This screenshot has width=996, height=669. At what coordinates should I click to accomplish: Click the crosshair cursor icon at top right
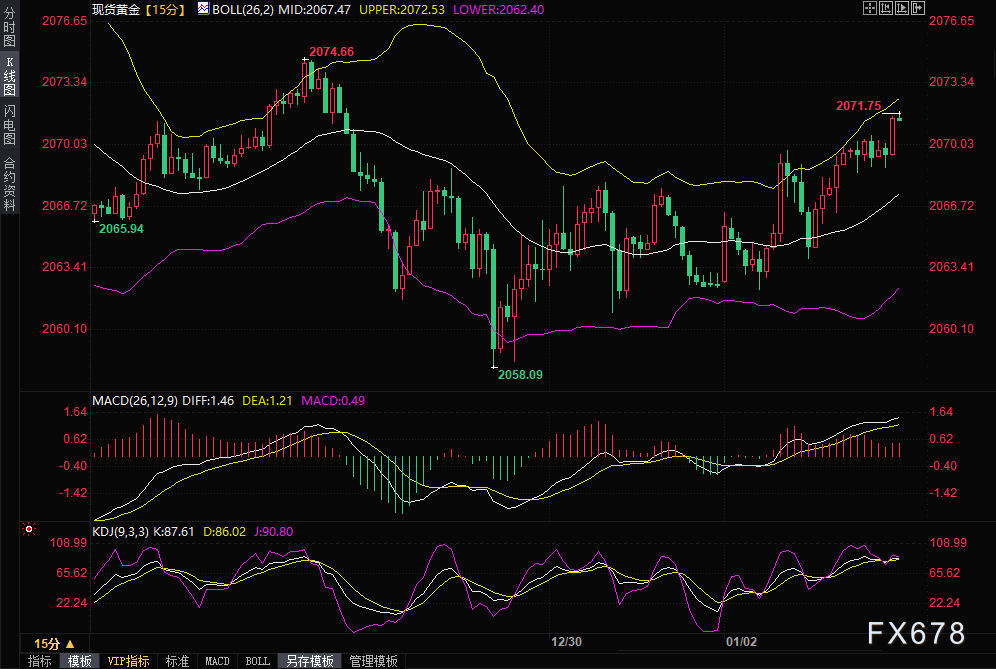tap(869, 8)
